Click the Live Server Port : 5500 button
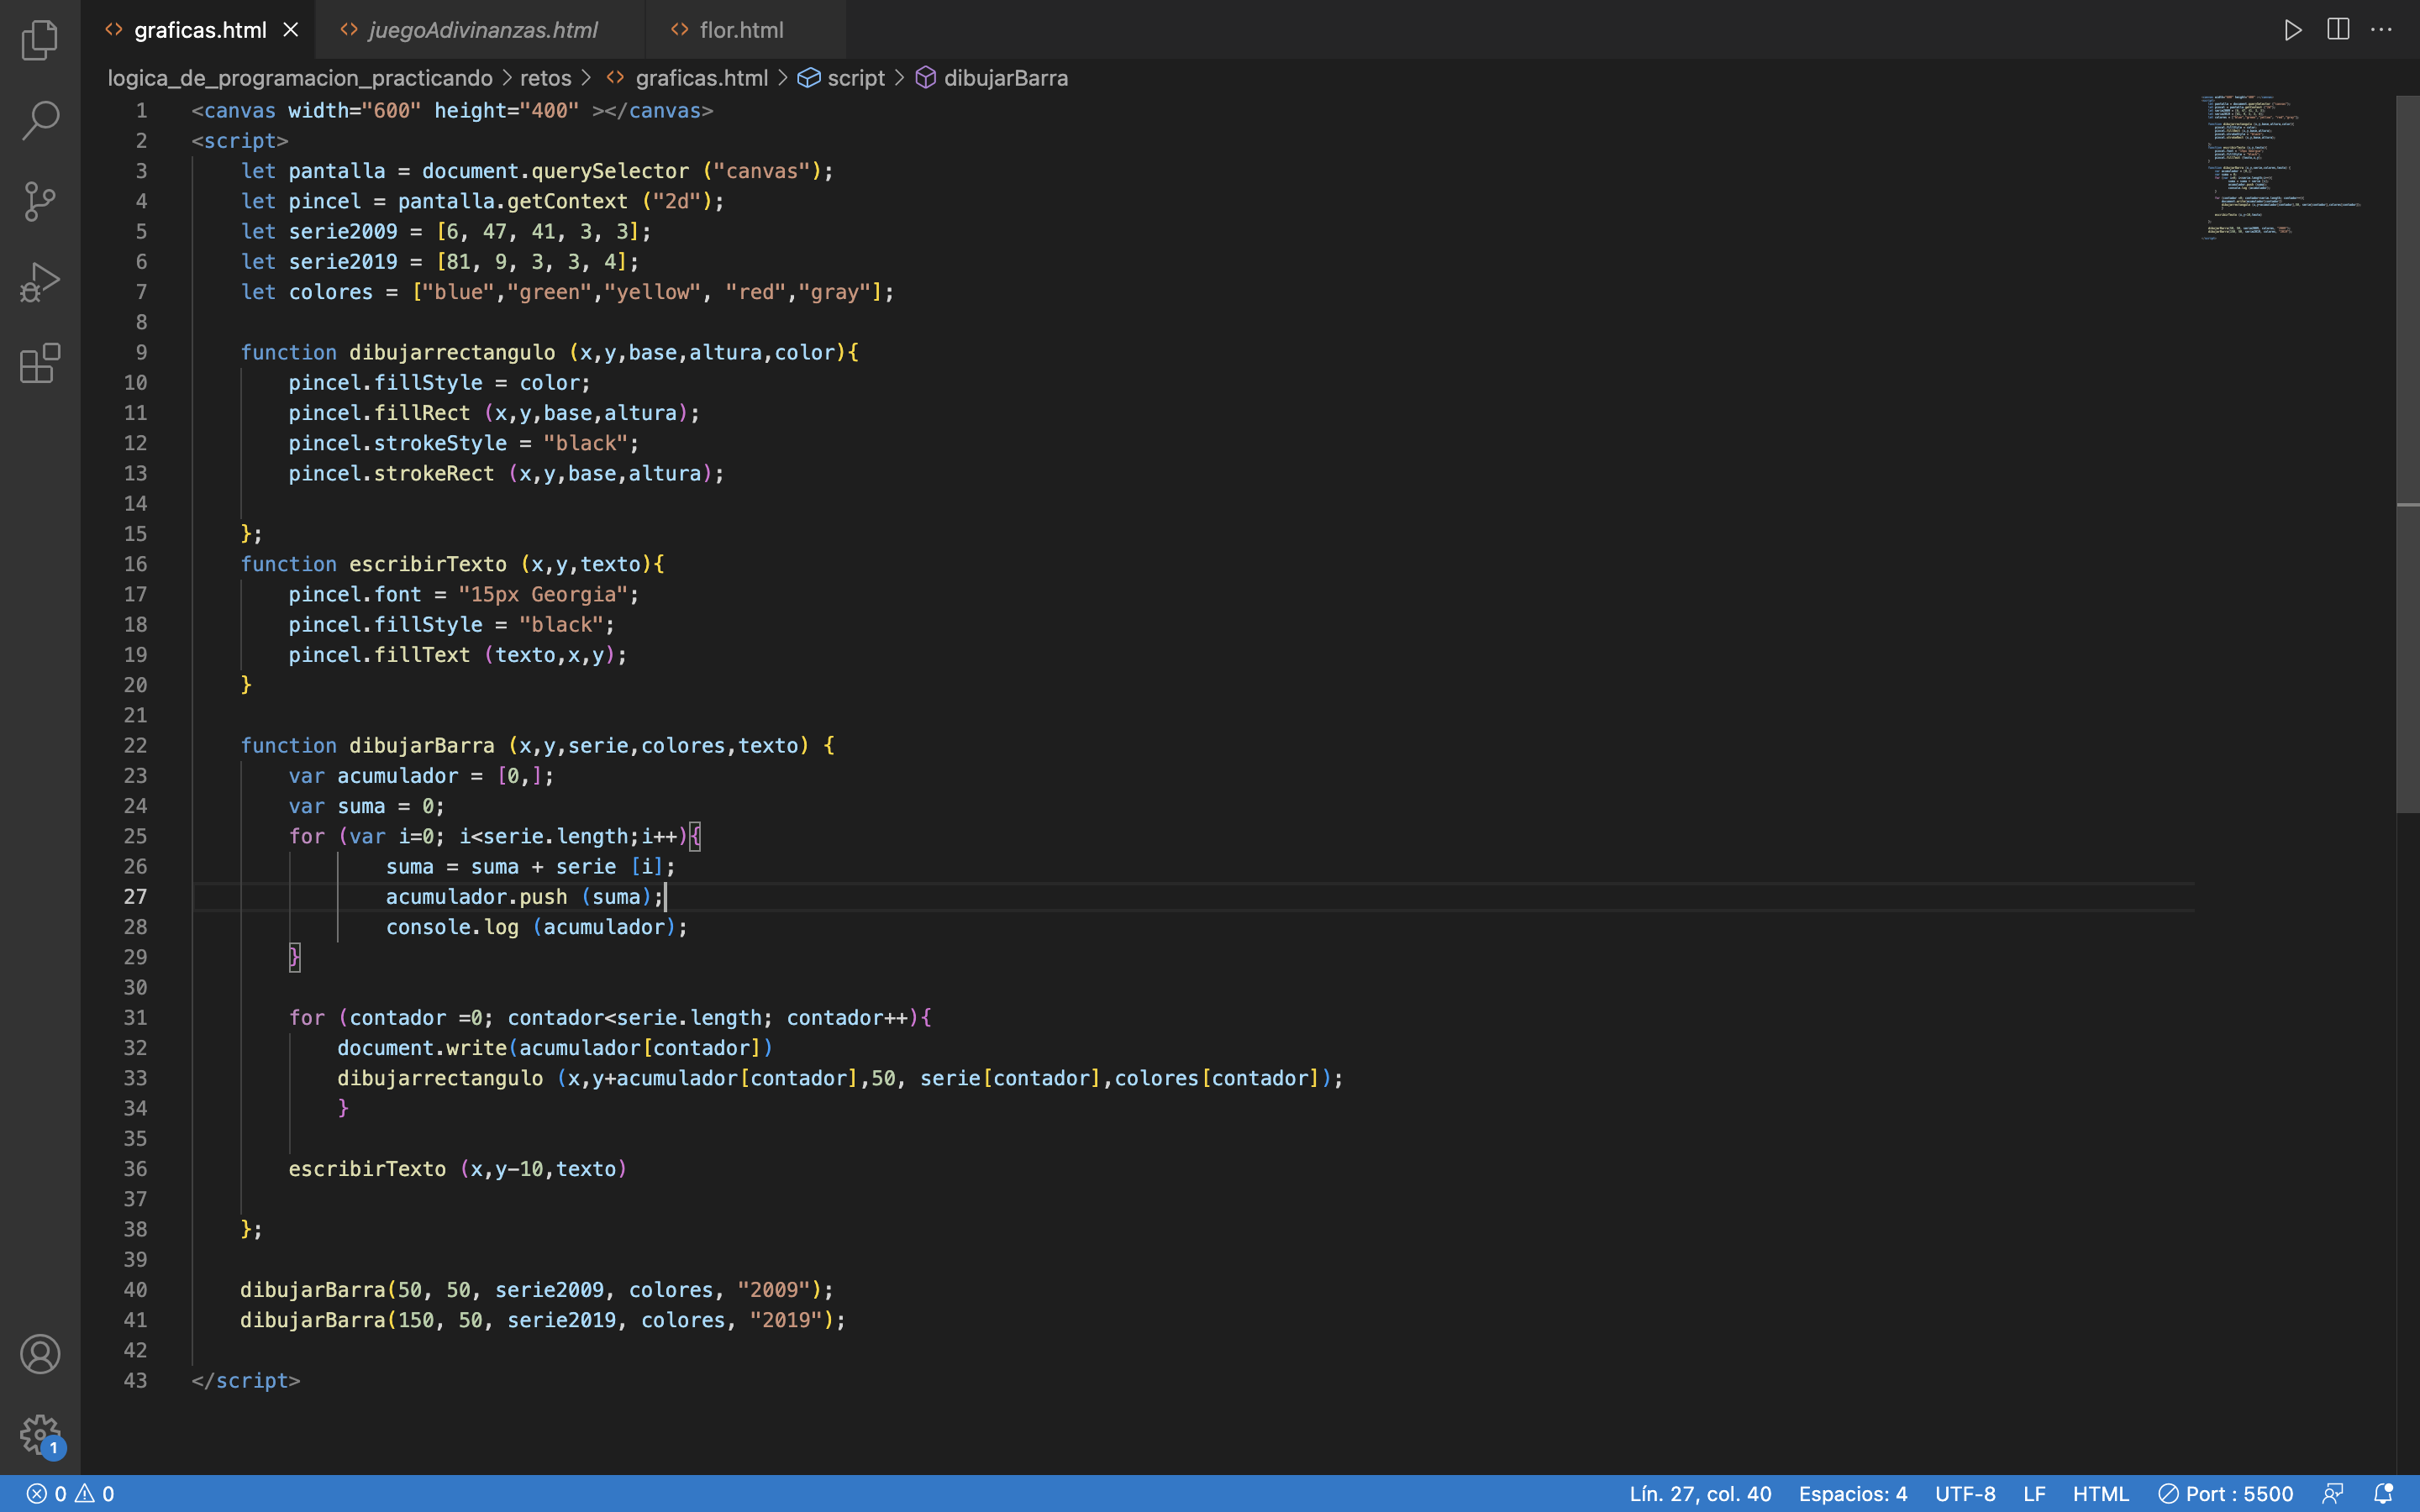 pyautogui.click(x=2225, y=1494)
